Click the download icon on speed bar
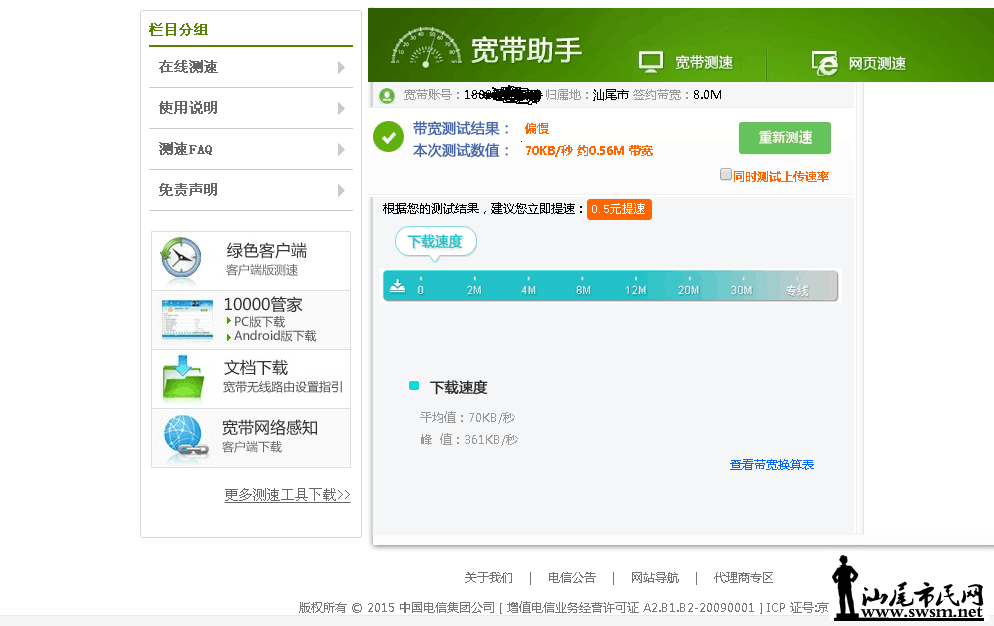The height and width of the screenshot is (626, 994). tap(397, 285)
